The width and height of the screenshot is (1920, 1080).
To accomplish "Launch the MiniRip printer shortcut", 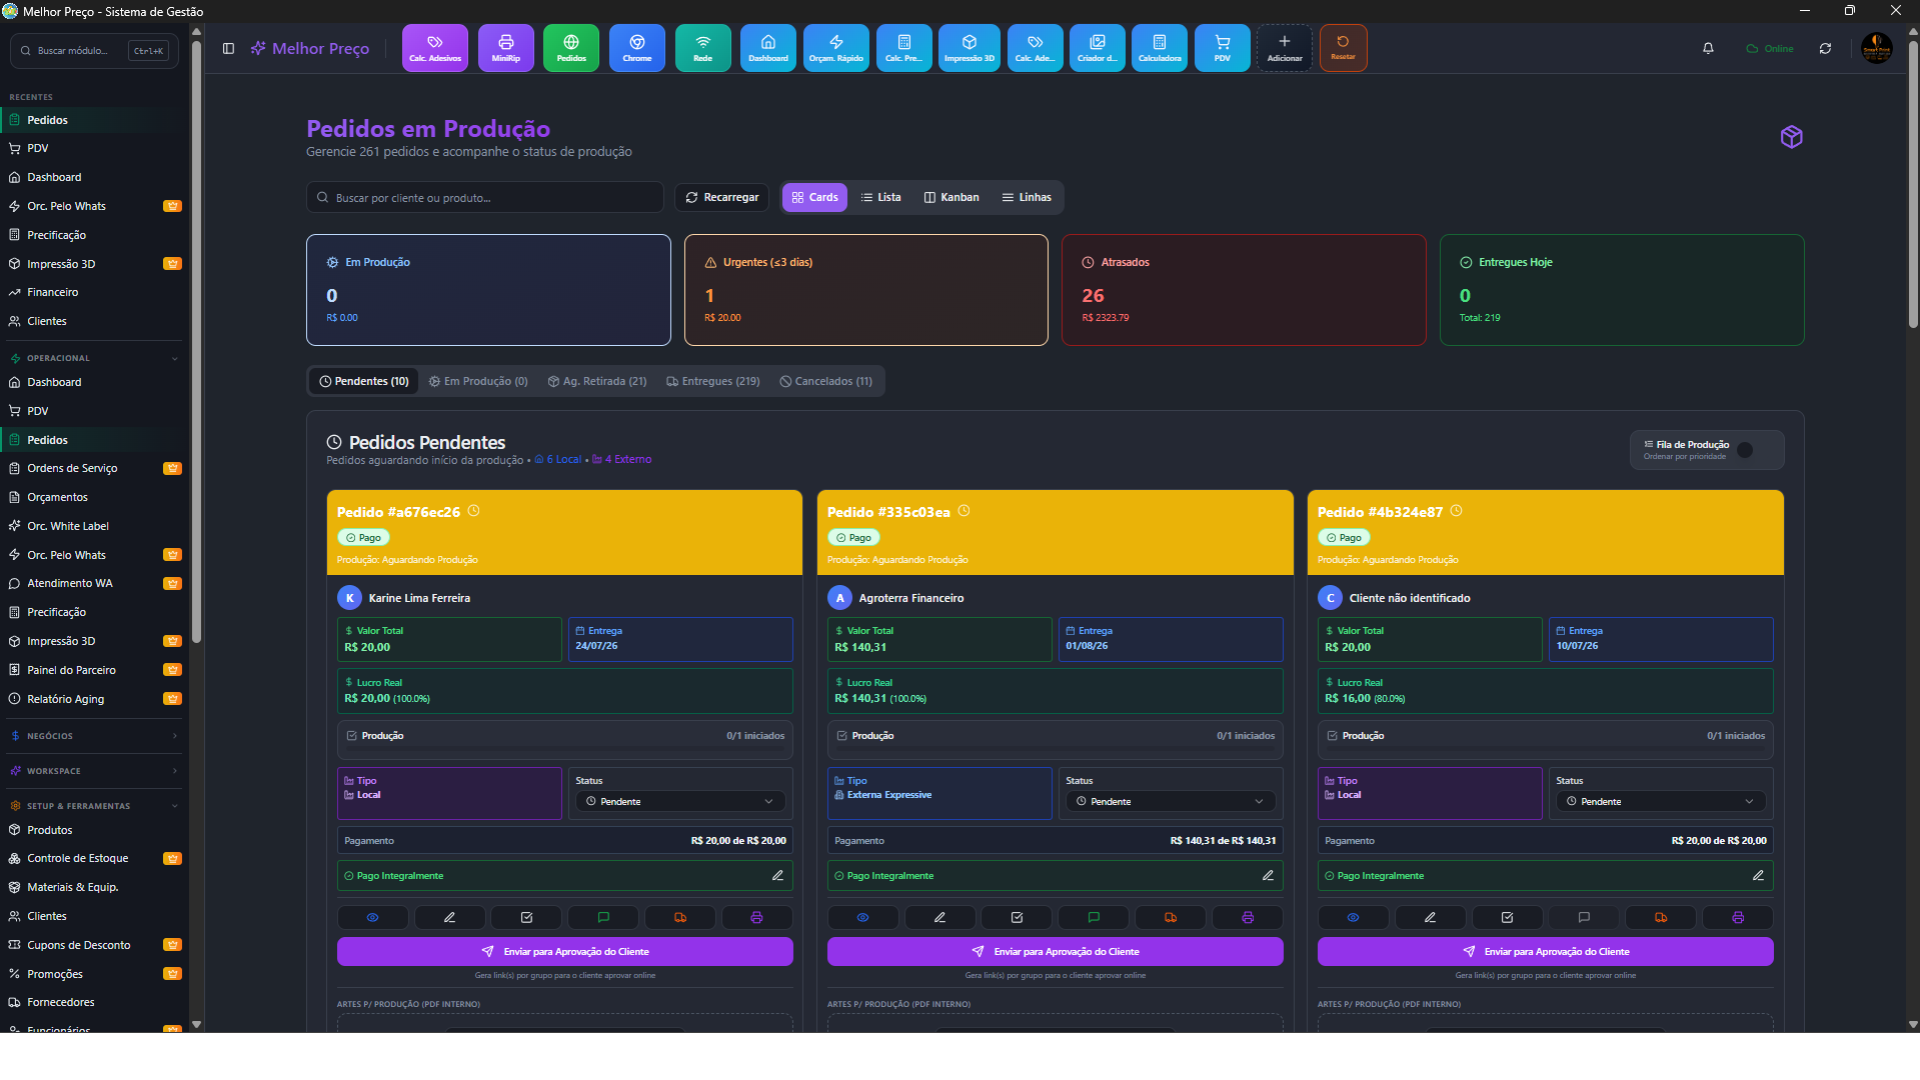I will (x=506, y=48).
